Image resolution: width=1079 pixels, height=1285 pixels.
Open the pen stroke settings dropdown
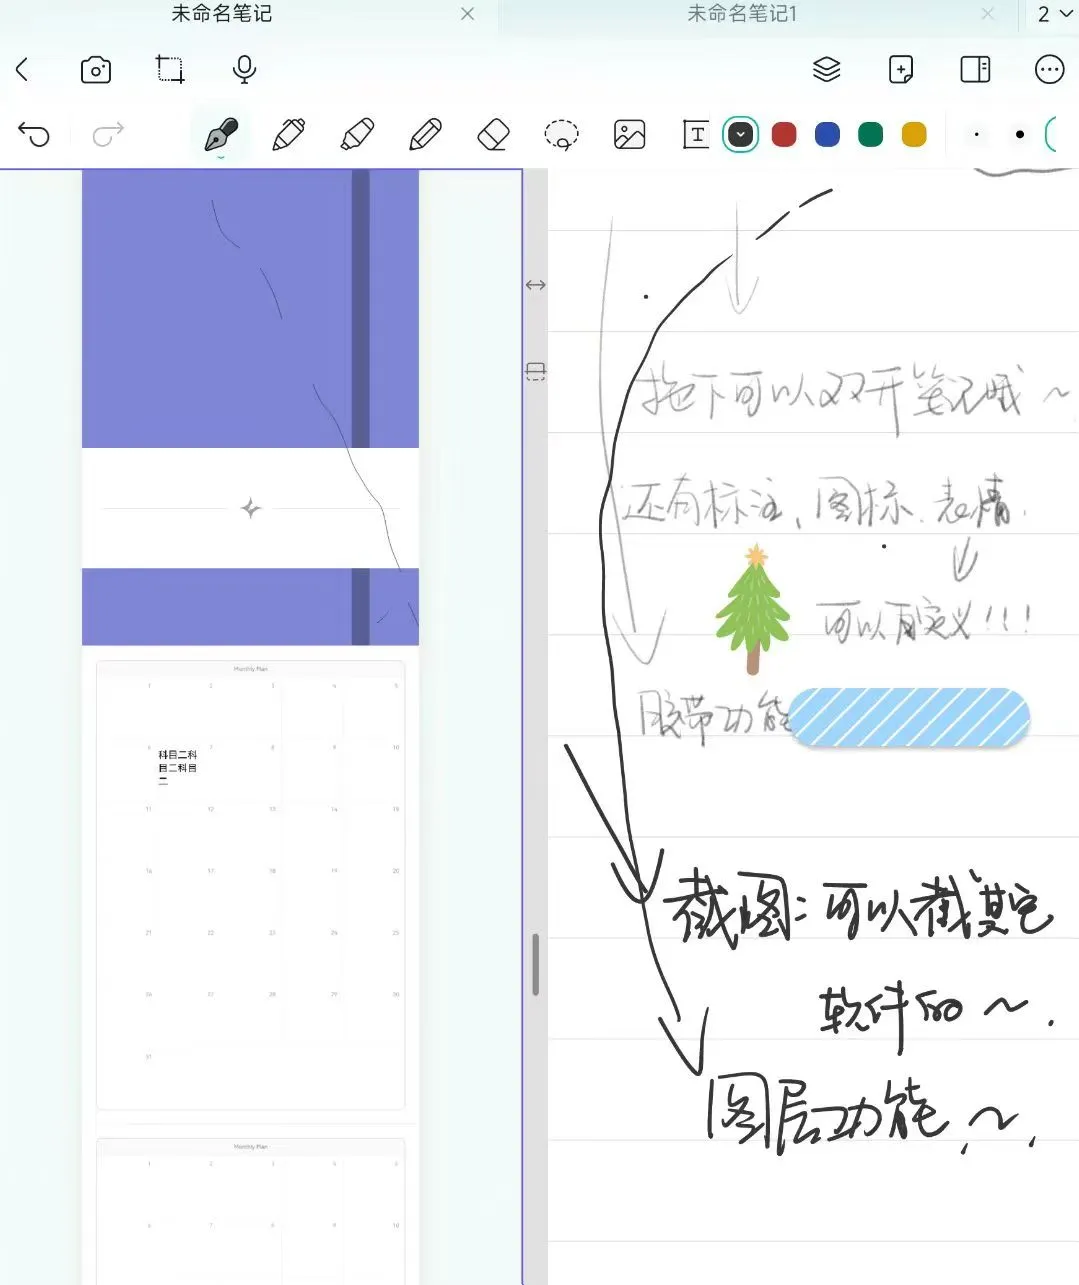click(740, 133)
